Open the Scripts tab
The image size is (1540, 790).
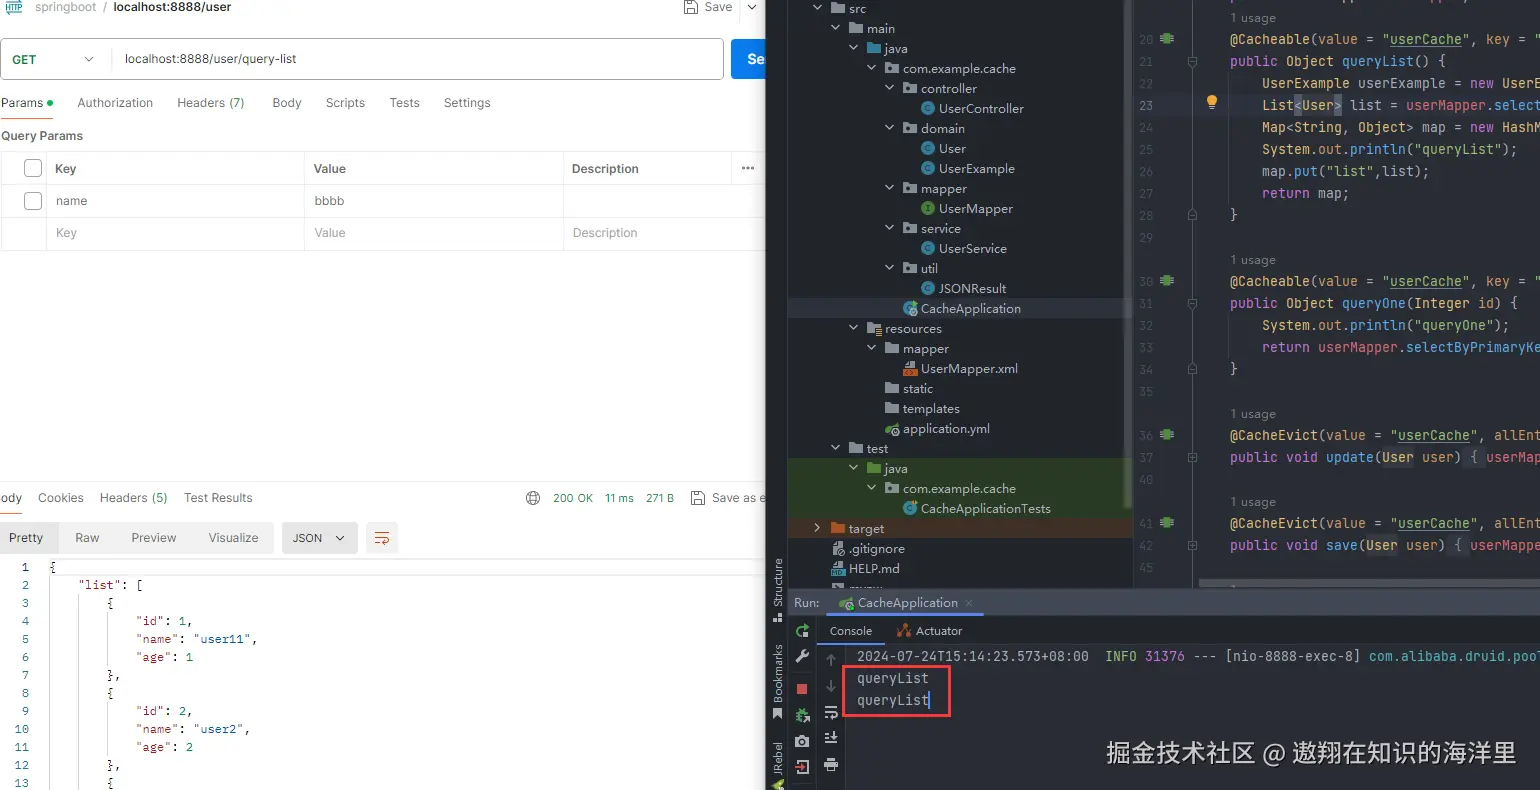click(x=345, y=103)
